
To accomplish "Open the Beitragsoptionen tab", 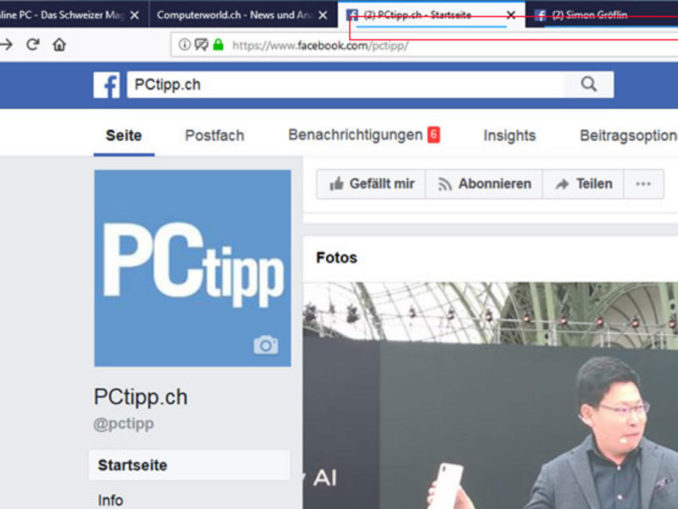I will point(629,135).
